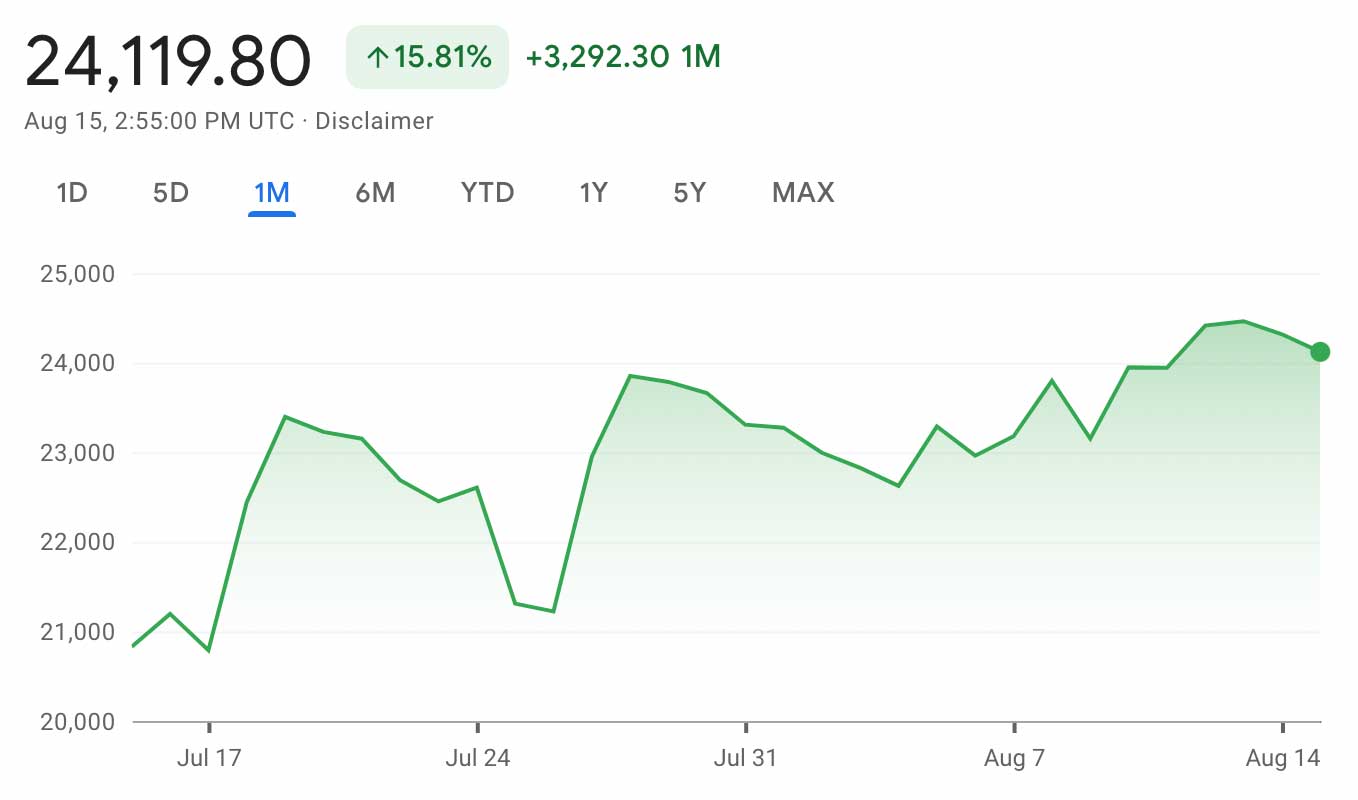Click the Aug 14 axis date marker
Viewport: 1358px width, 800px height.
(x=1283, y=758)
